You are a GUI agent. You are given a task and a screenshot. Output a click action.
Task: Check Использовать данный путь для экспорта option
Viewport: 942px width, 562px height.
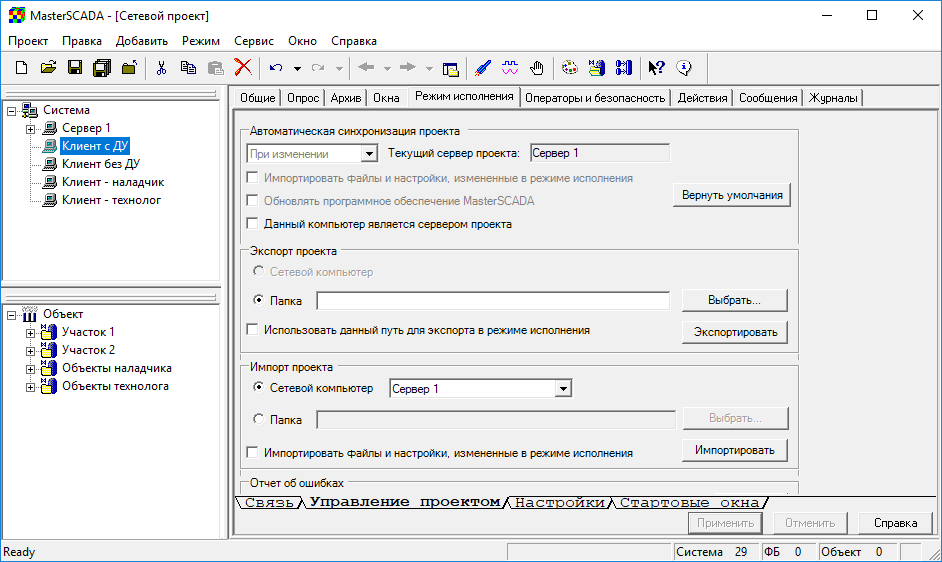(252, 329)
